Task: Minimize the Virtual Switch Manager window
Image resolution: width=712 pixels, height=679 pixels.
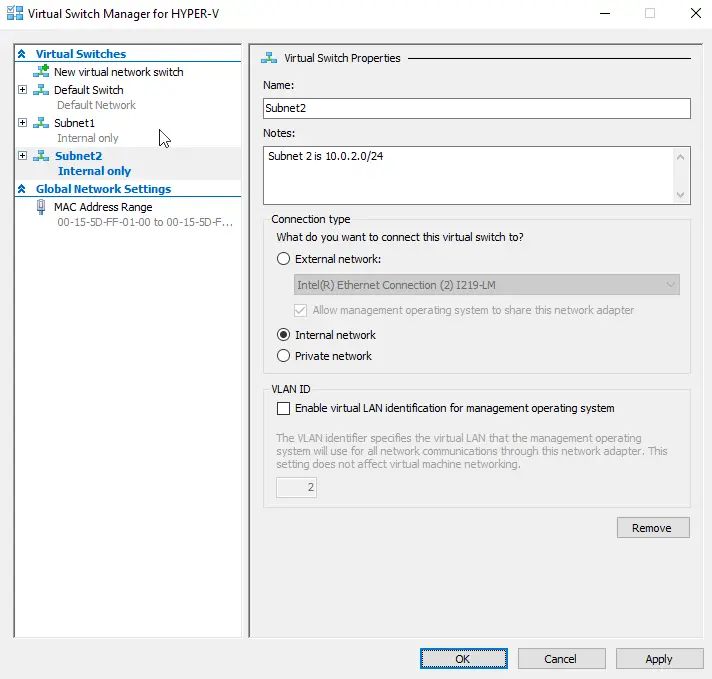Action: pyautogui.click(x=605, y=14)
